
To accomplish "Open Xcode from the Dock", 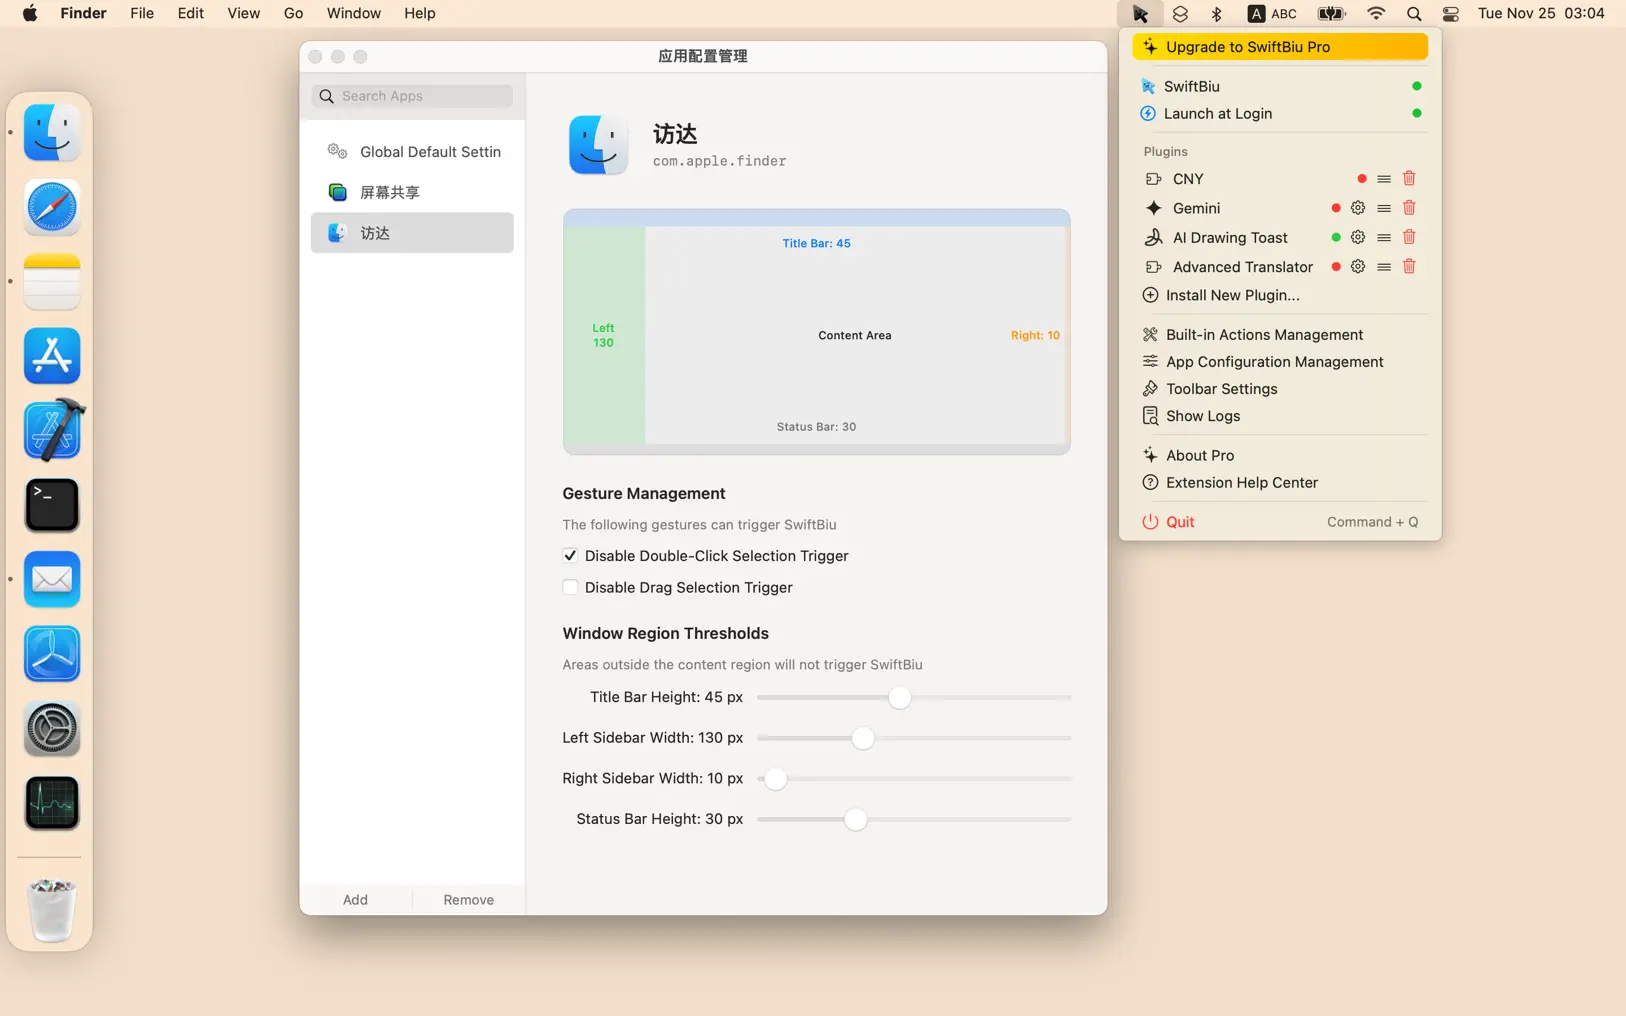I will (x=52, y=431).
